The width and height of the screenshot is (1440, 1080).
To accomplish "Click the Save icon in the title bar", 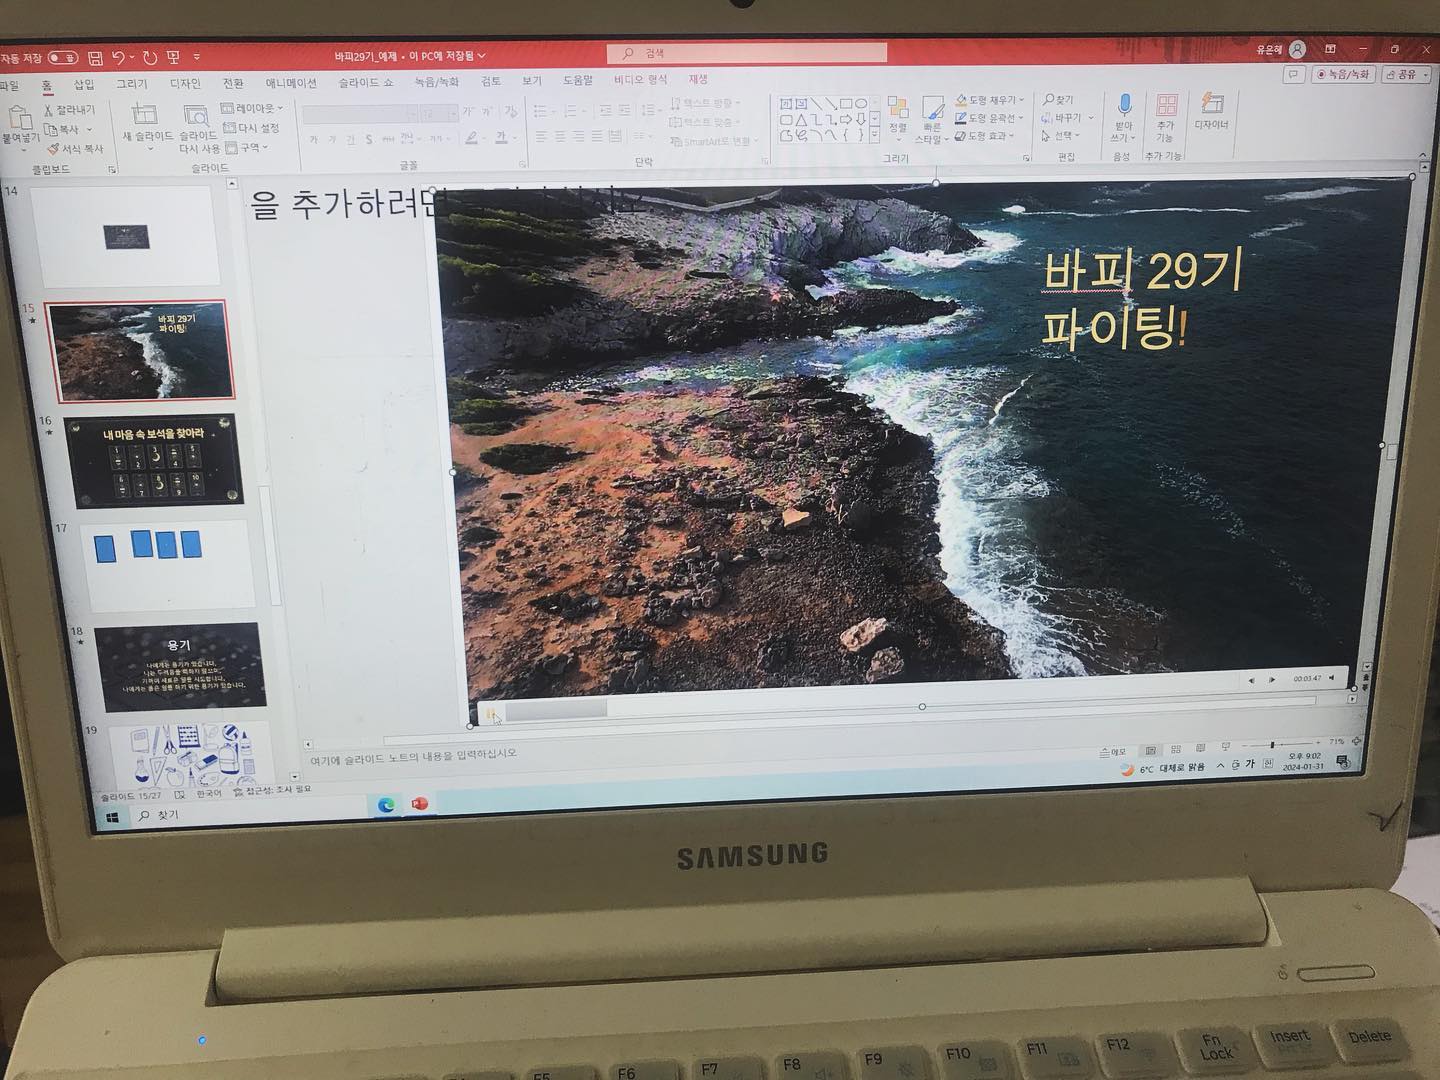I will click(95, 58).
